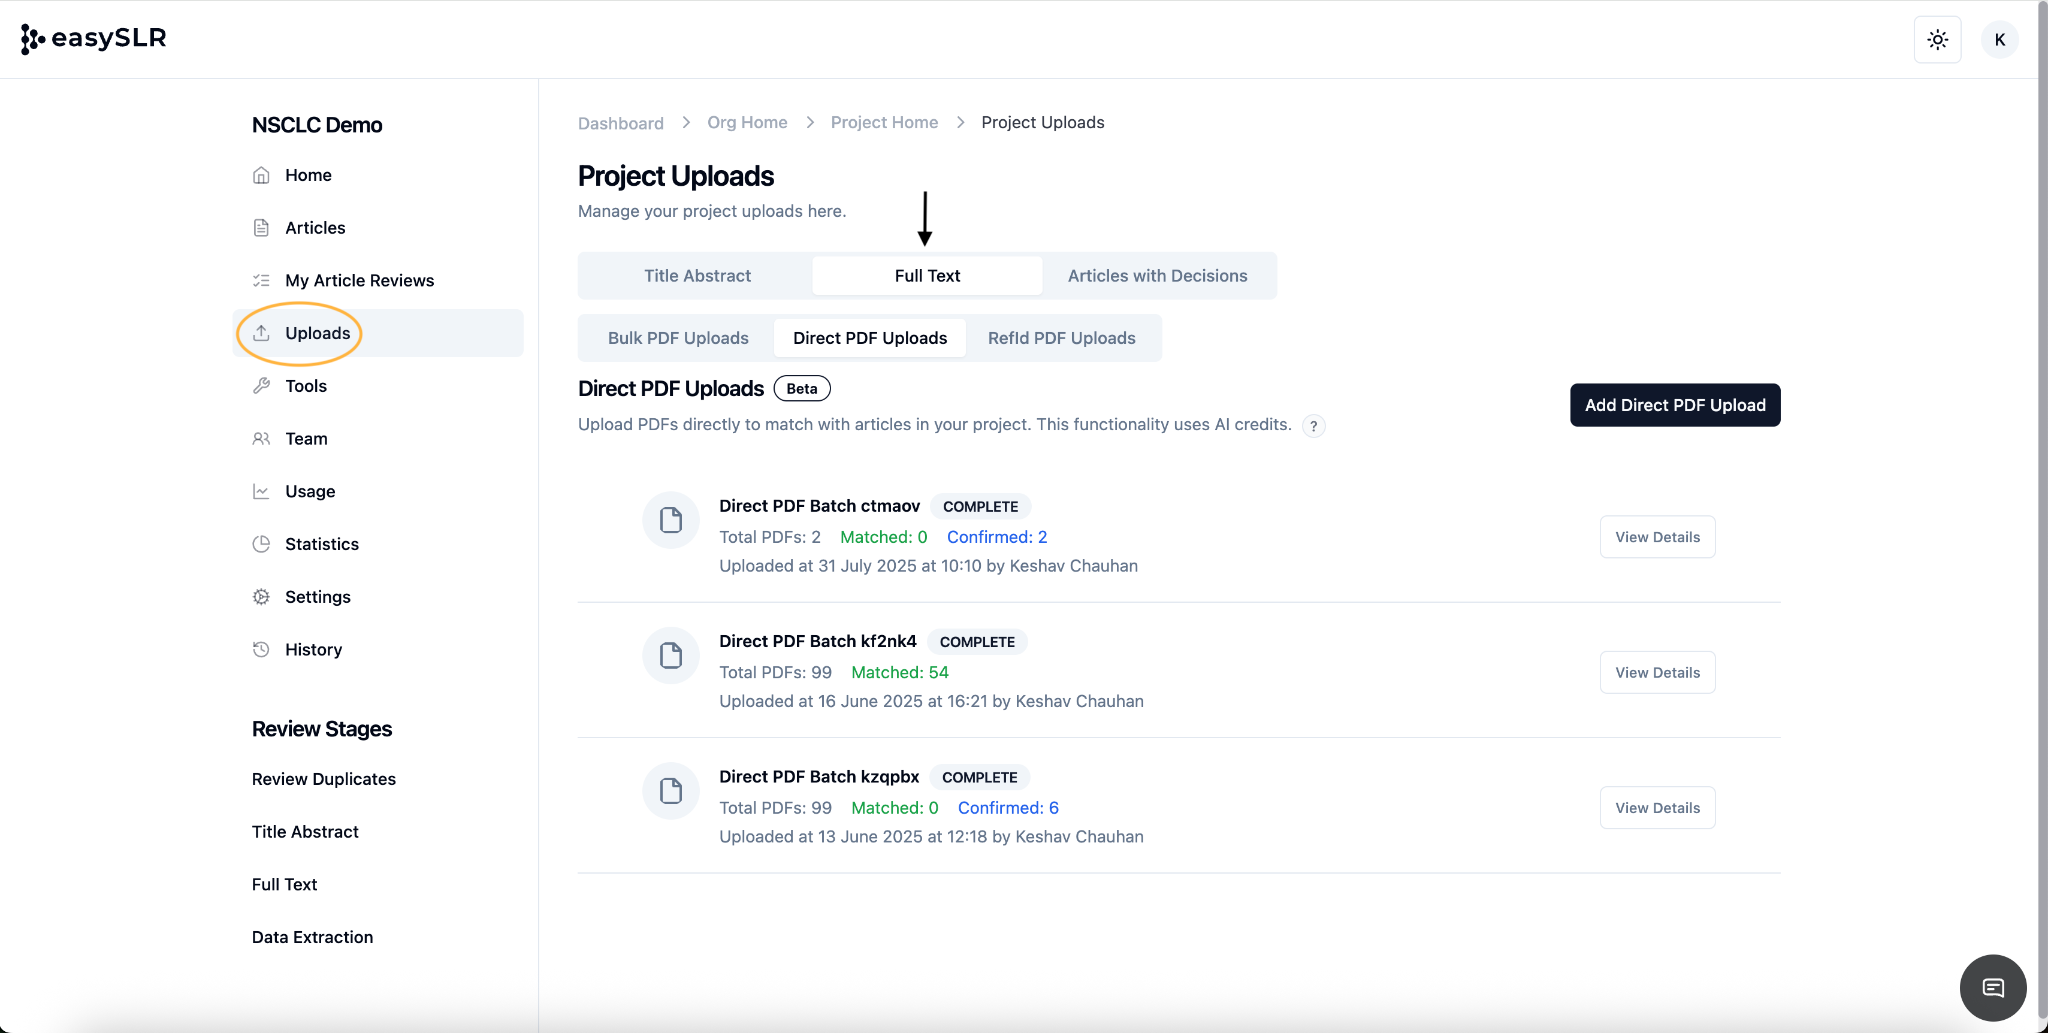
Task: Click file icon for batch ctmaov
Action: click(x=670, y=520)
